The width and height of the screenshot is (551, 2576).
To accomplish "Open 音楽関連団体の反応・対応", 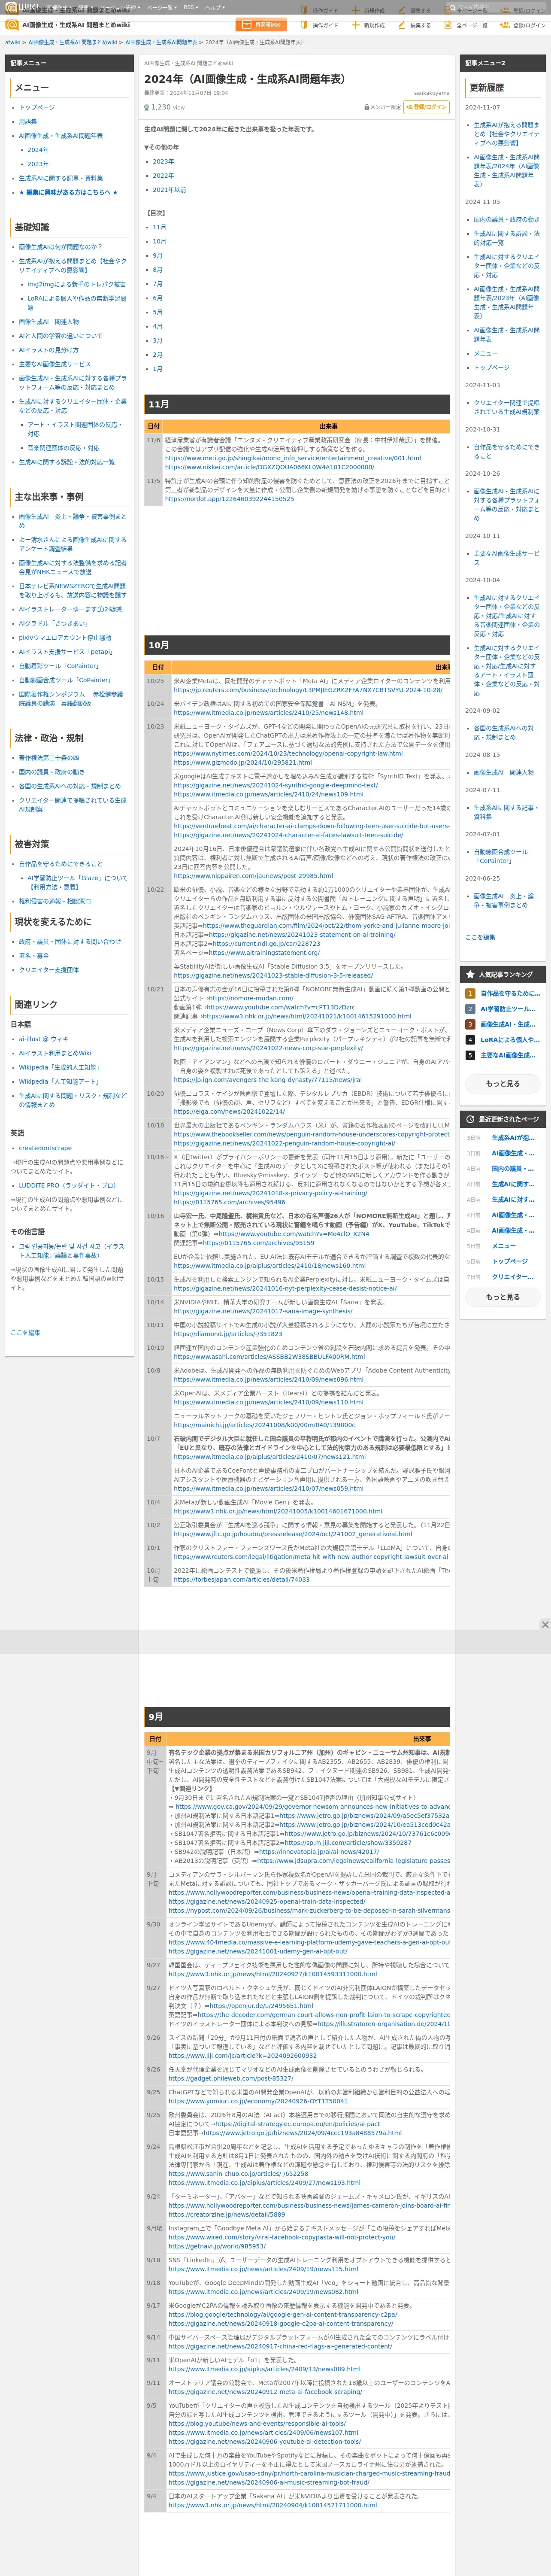I will pos(63,448).
